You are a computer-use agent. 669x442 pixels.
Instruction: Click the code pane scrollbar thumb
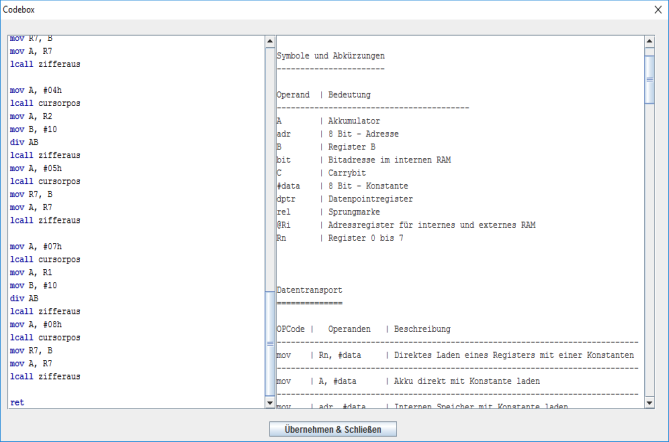(268, 342)
